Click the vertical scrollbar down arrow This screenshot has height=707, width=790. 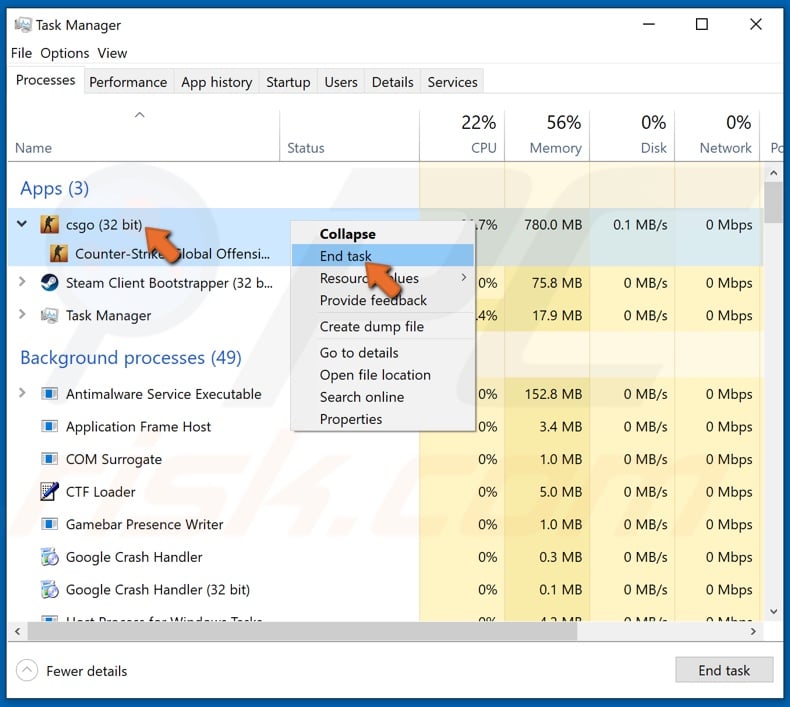[x=773, y=611]
